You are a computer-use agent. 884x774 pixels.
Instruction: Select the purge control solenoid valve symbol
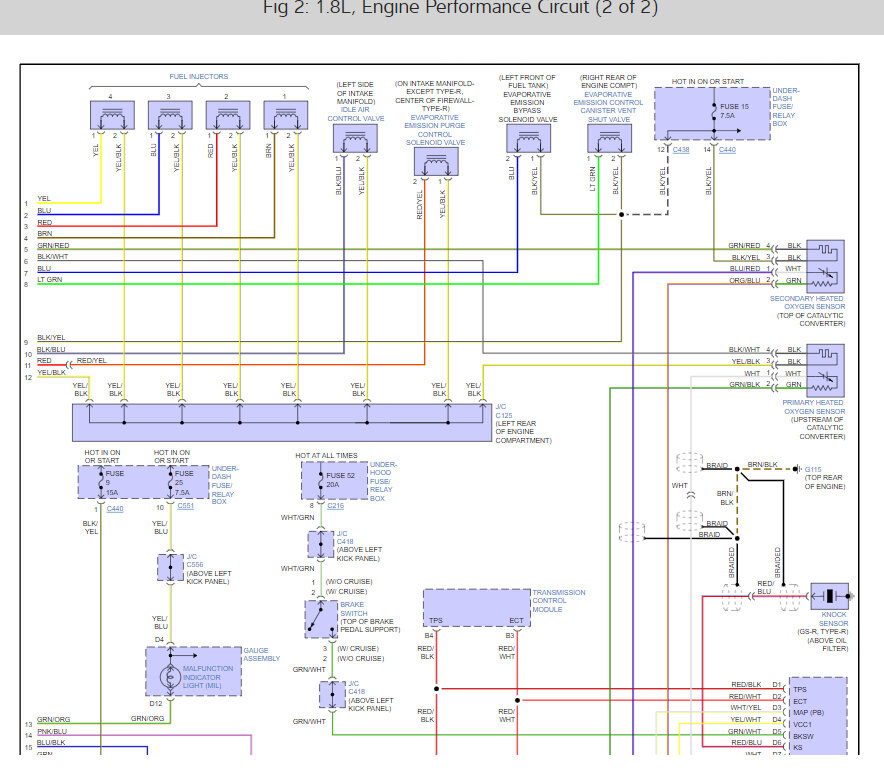coord(436,162)
